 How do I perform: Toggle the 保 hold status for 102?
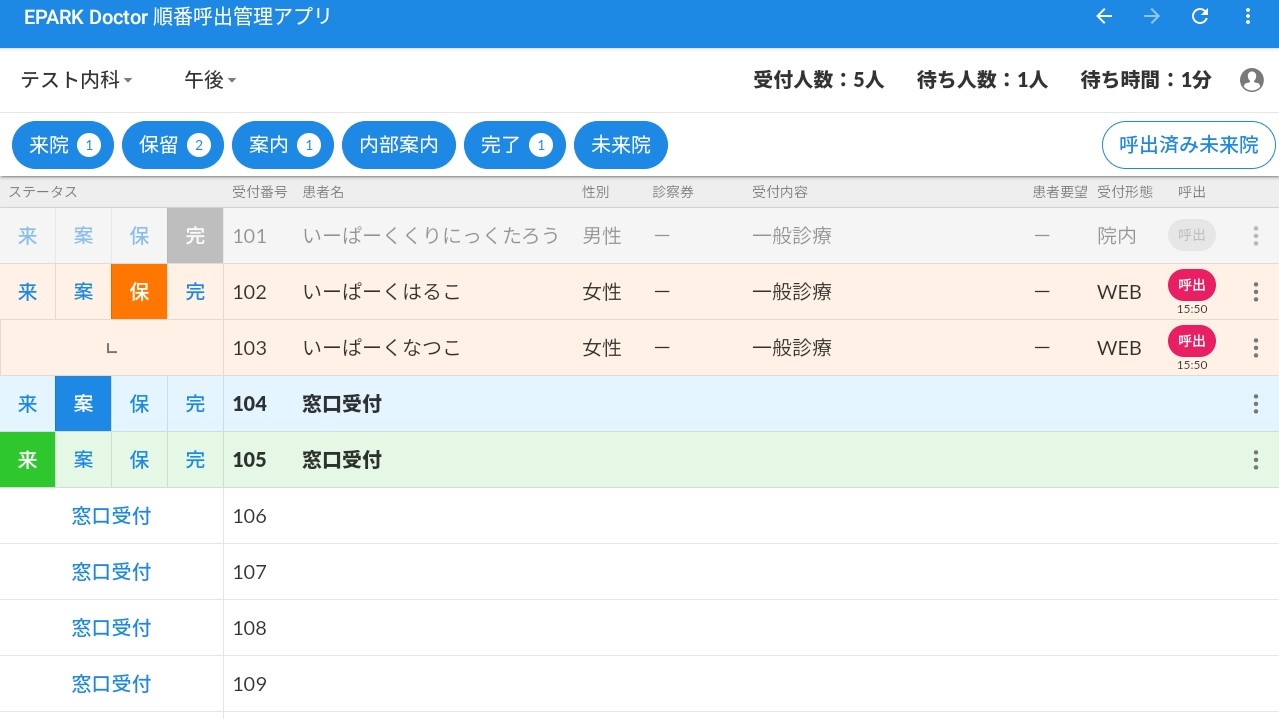139,292
